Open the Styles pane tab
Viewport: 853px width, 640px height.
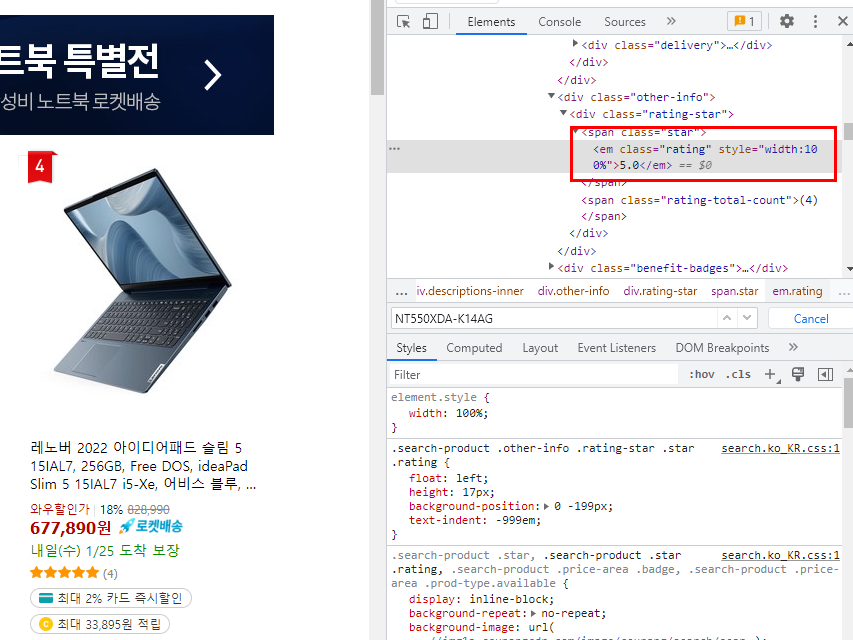coord(411,348)
